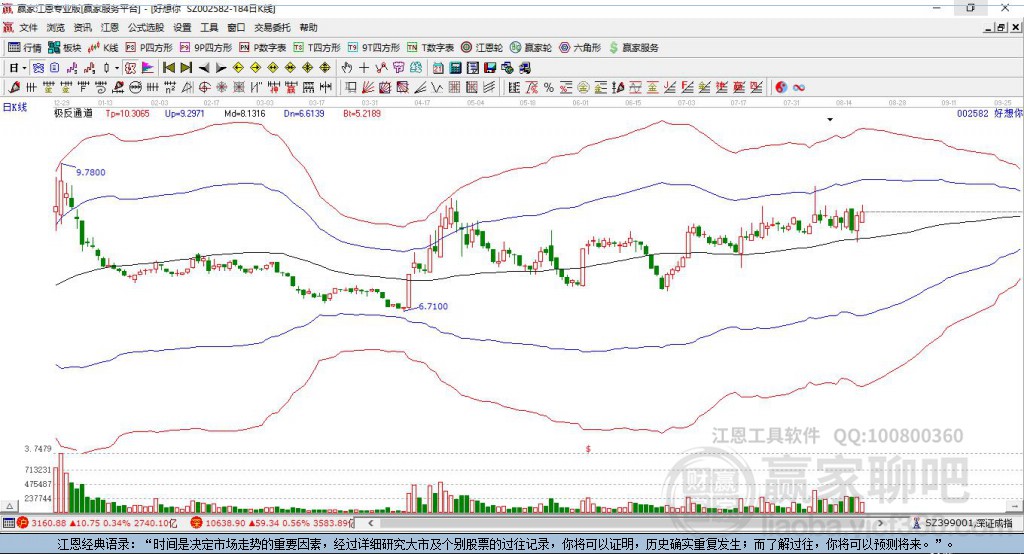Open the K线 candlestick chart view
1024x554 pixels.
[103, 48]
